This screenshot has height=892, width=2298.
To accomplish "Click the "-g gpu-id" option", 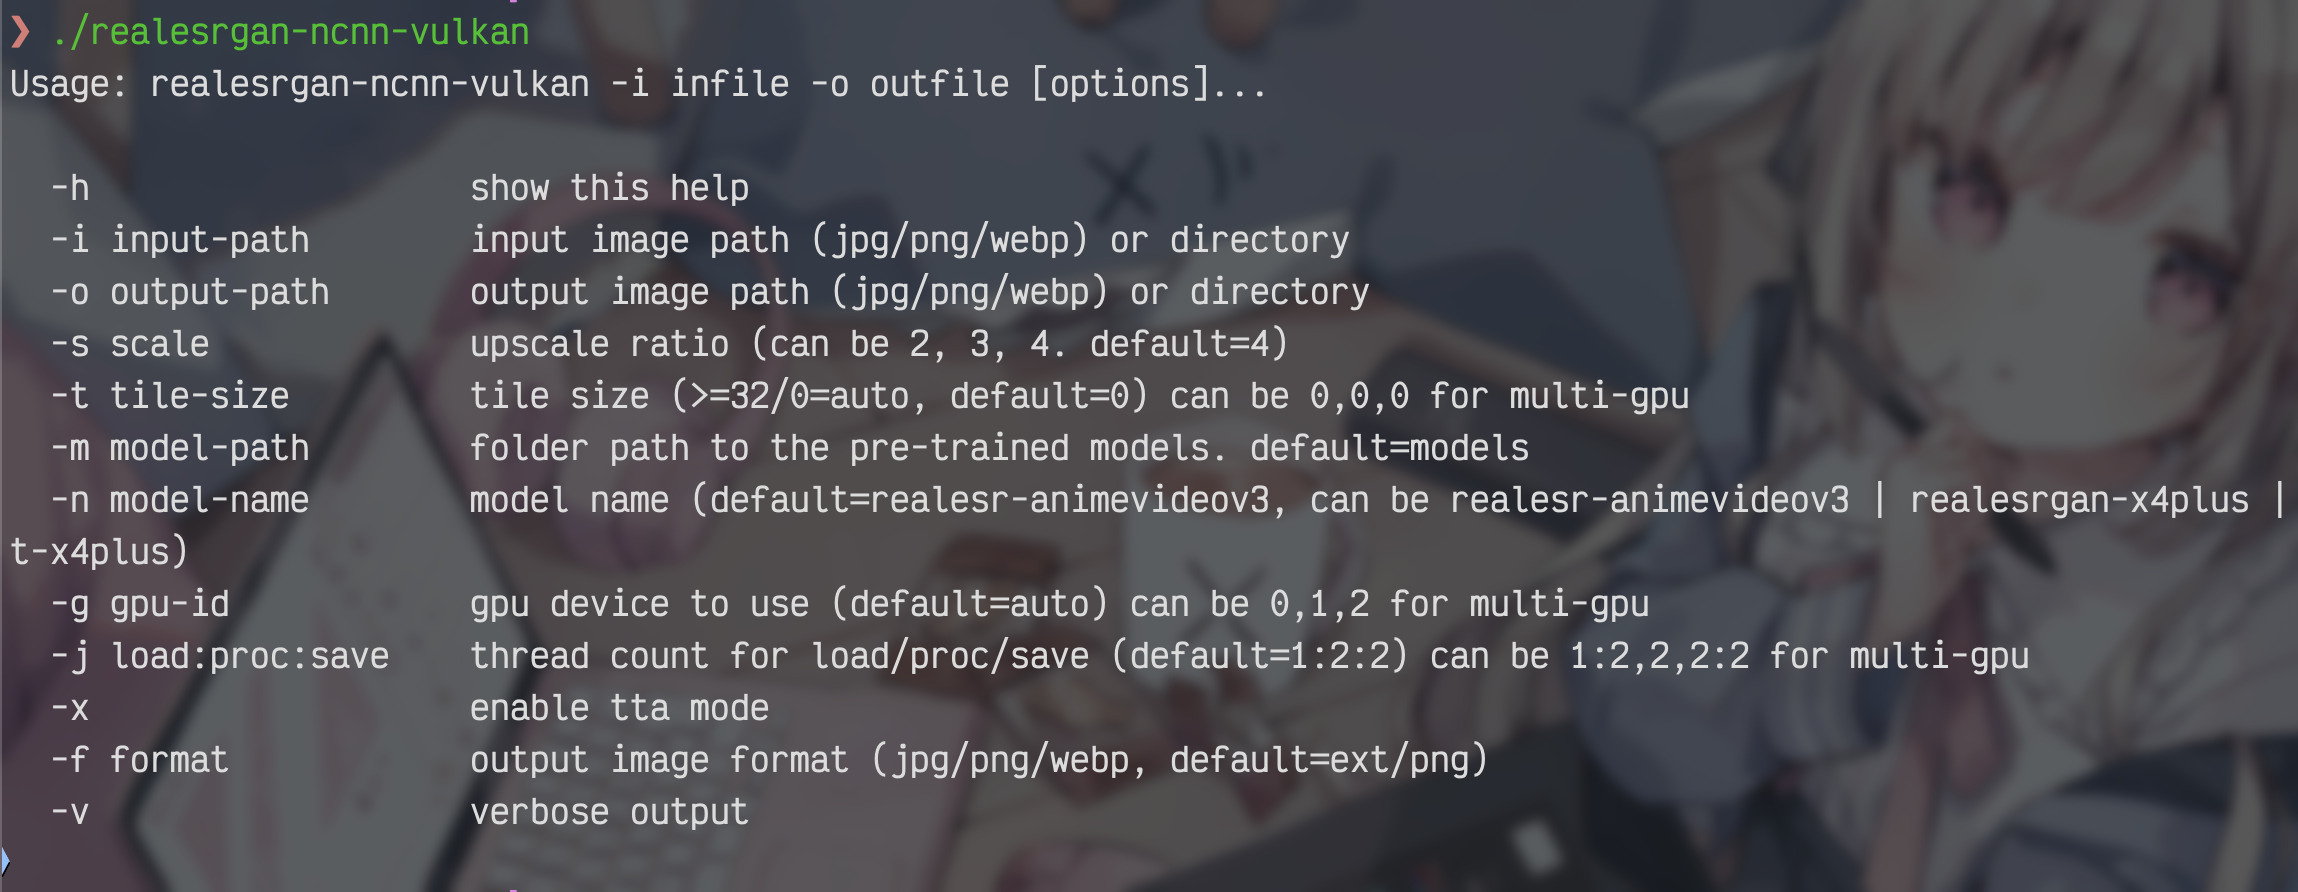I will tap(140, 604).
